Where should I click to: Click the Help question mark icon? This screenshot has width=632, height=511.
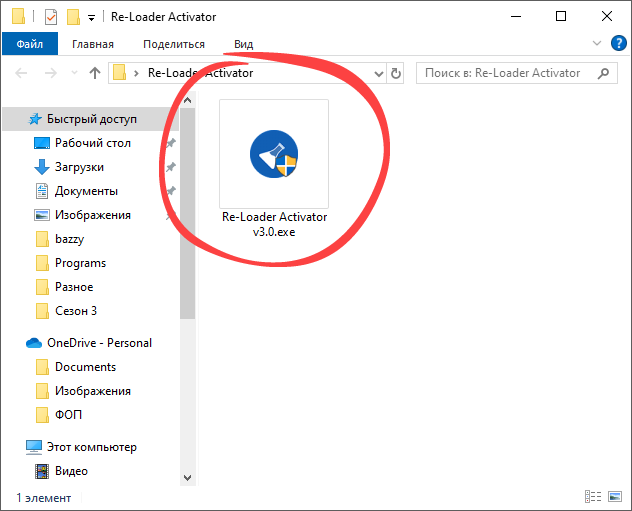point(619,43)
